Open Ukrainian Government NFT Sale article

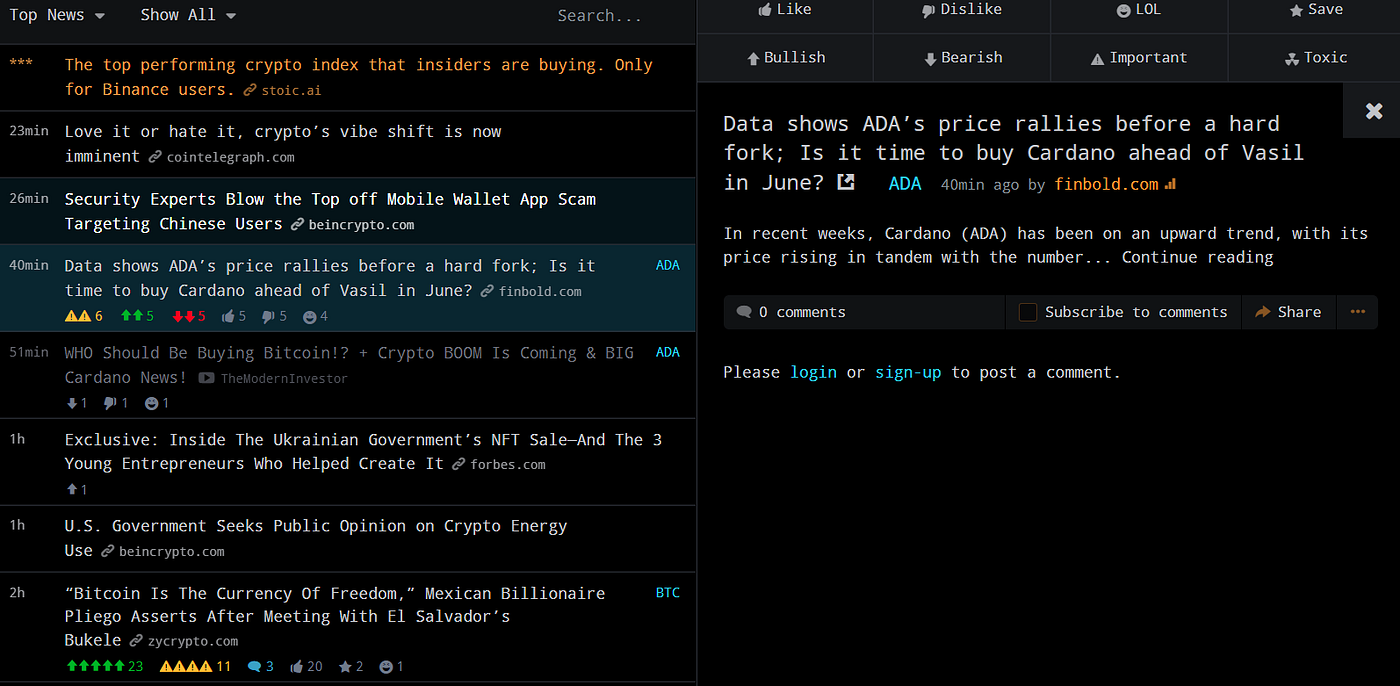363,452
